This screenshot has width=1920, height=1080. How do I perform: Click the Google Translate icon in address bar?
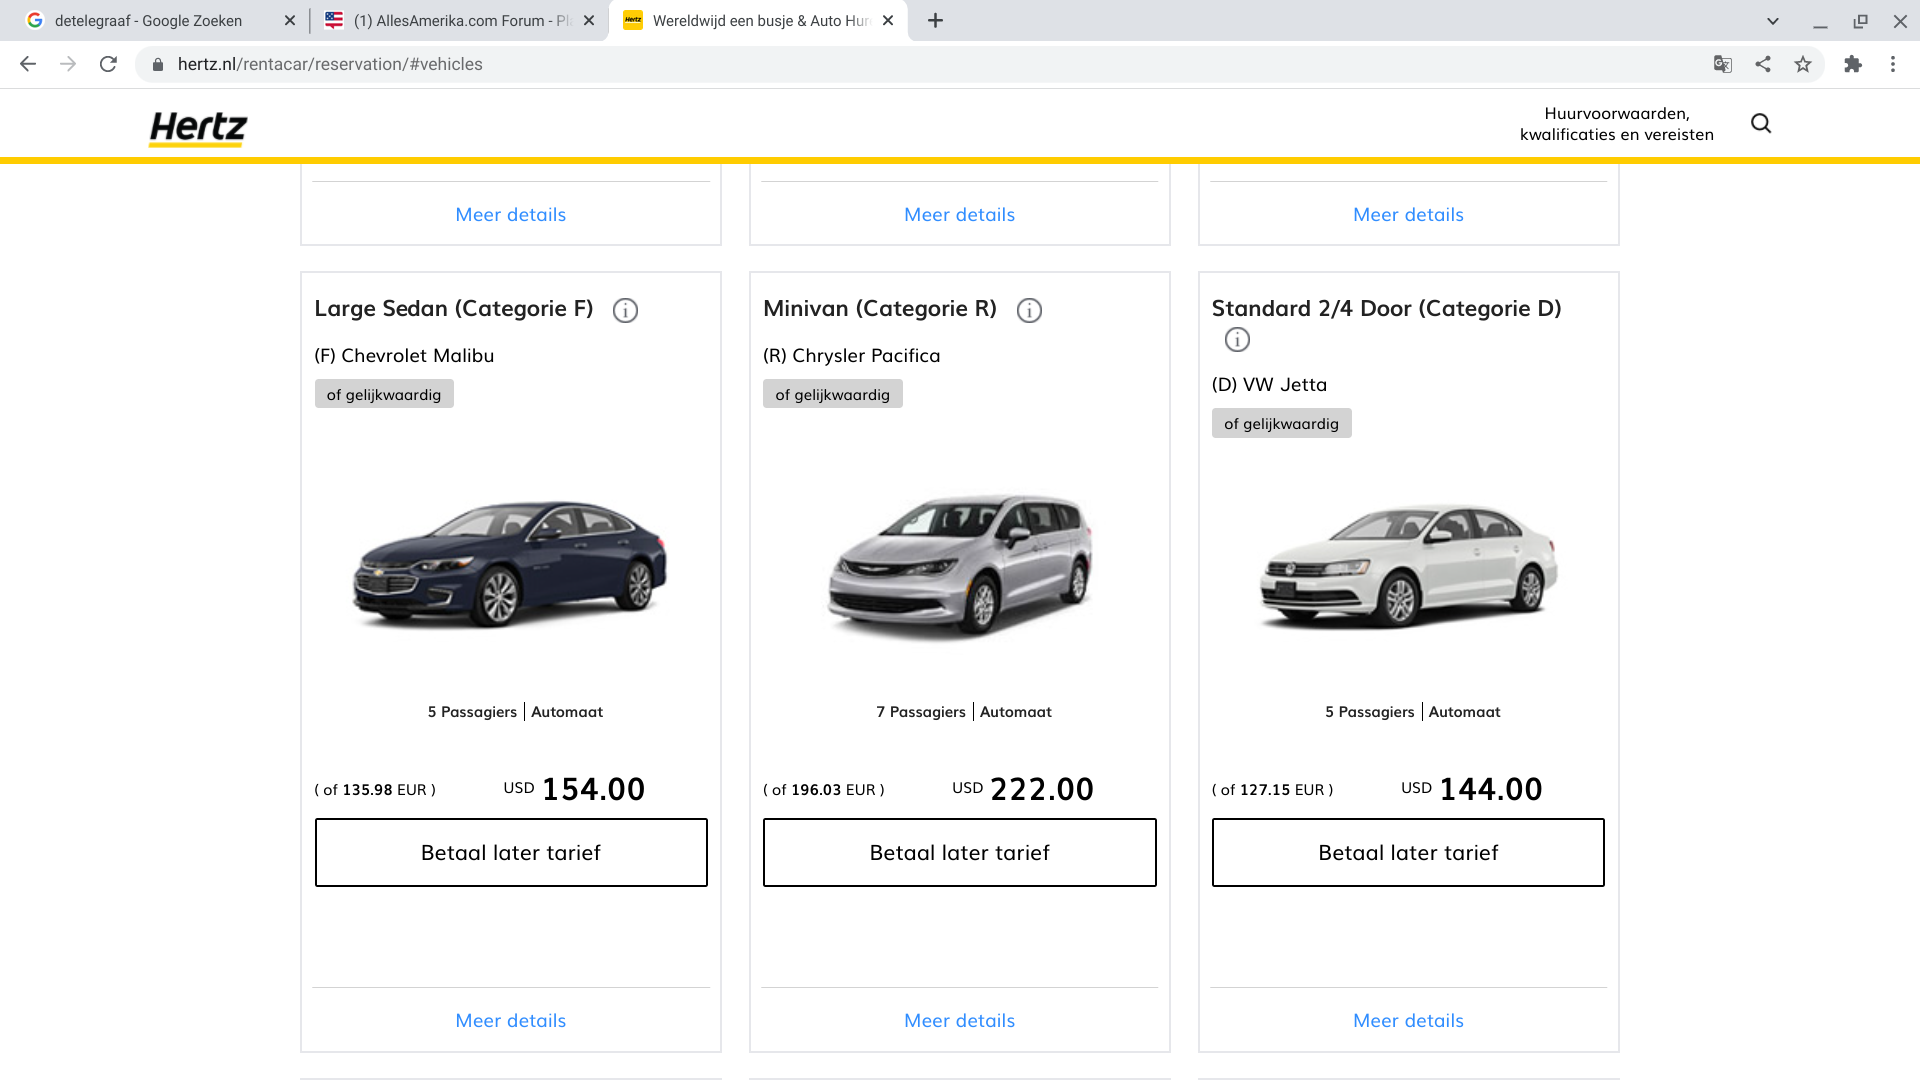1722,64
